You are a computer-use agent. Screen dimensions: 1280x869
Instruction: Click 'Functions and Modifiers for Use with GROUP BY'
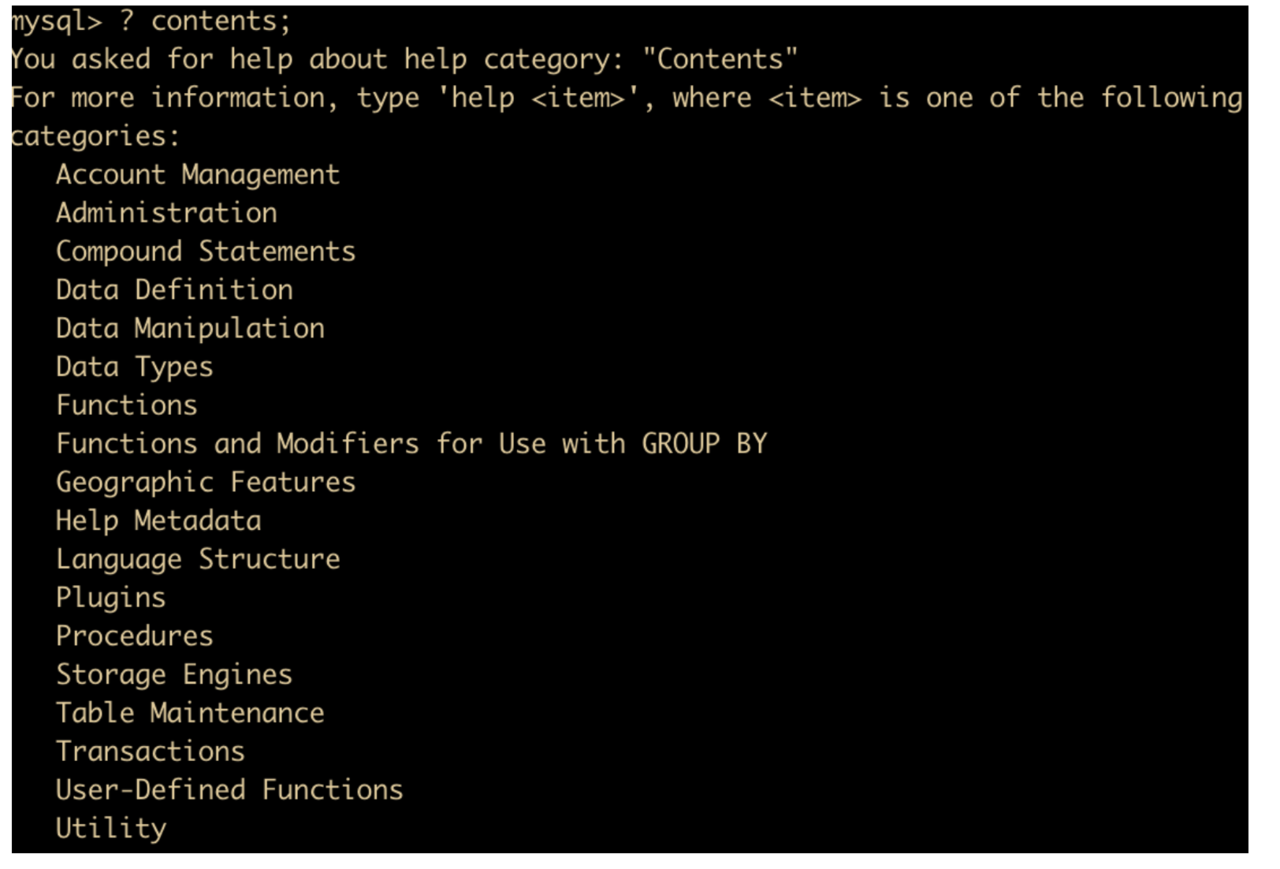pyautogui.click(x=412, y=443)
